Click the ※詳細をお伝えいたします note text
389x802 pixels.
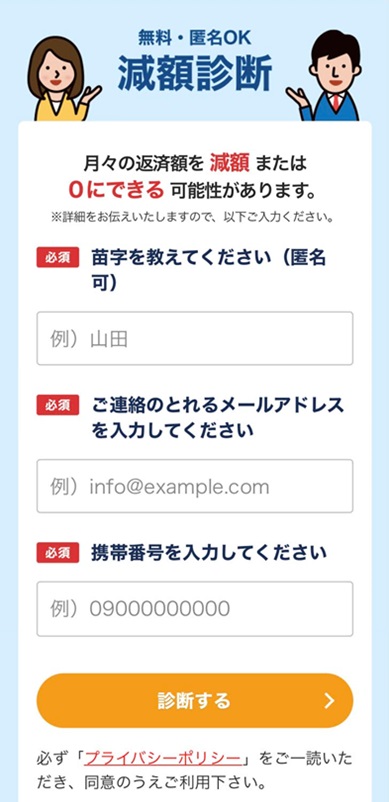(x=193, y=218)
